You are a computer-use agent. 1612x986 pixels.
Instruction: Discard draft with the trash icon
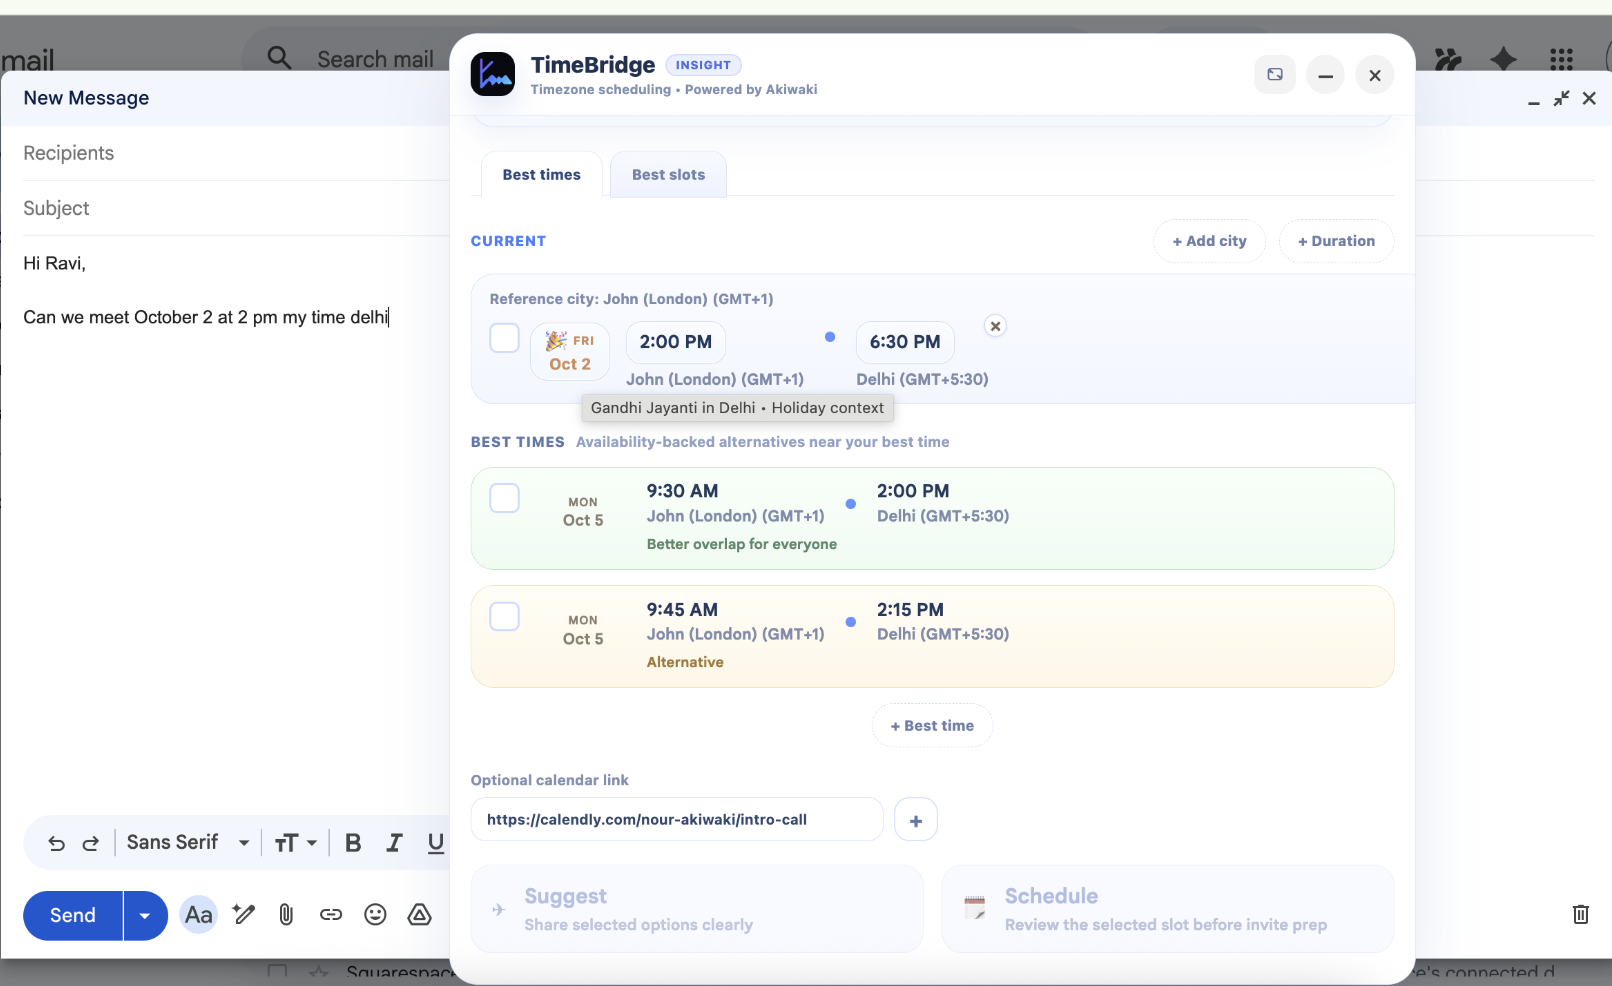pos(1580,914)
